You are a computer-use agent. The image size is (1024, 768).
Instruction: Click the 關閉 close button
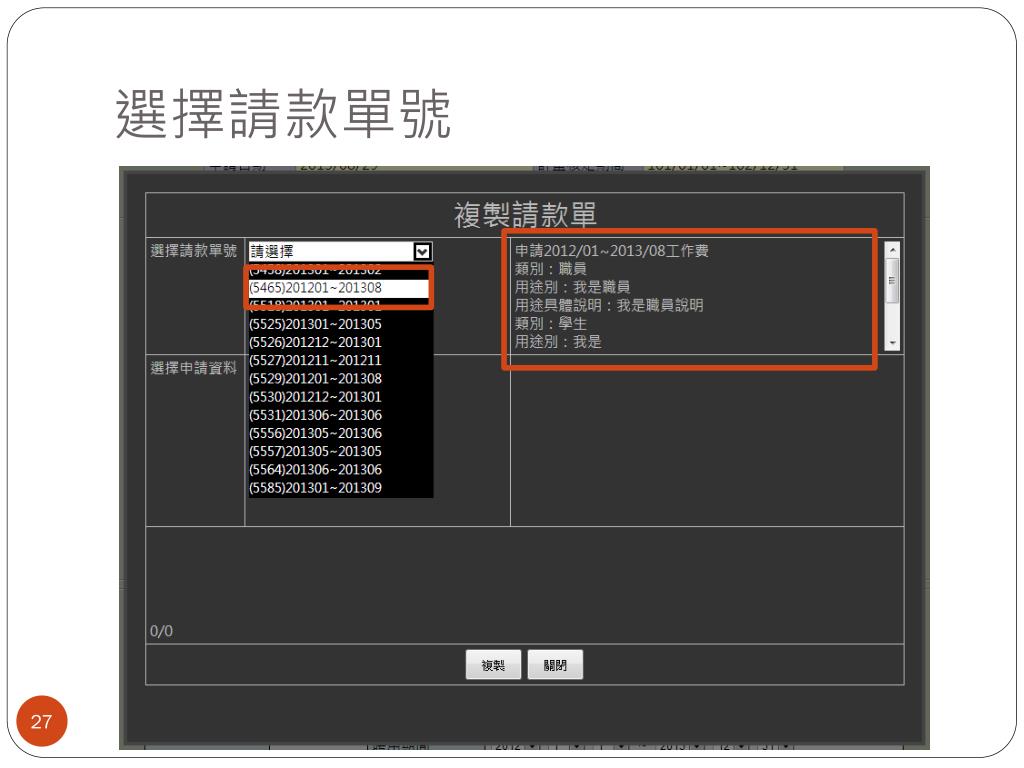[555, 665]
